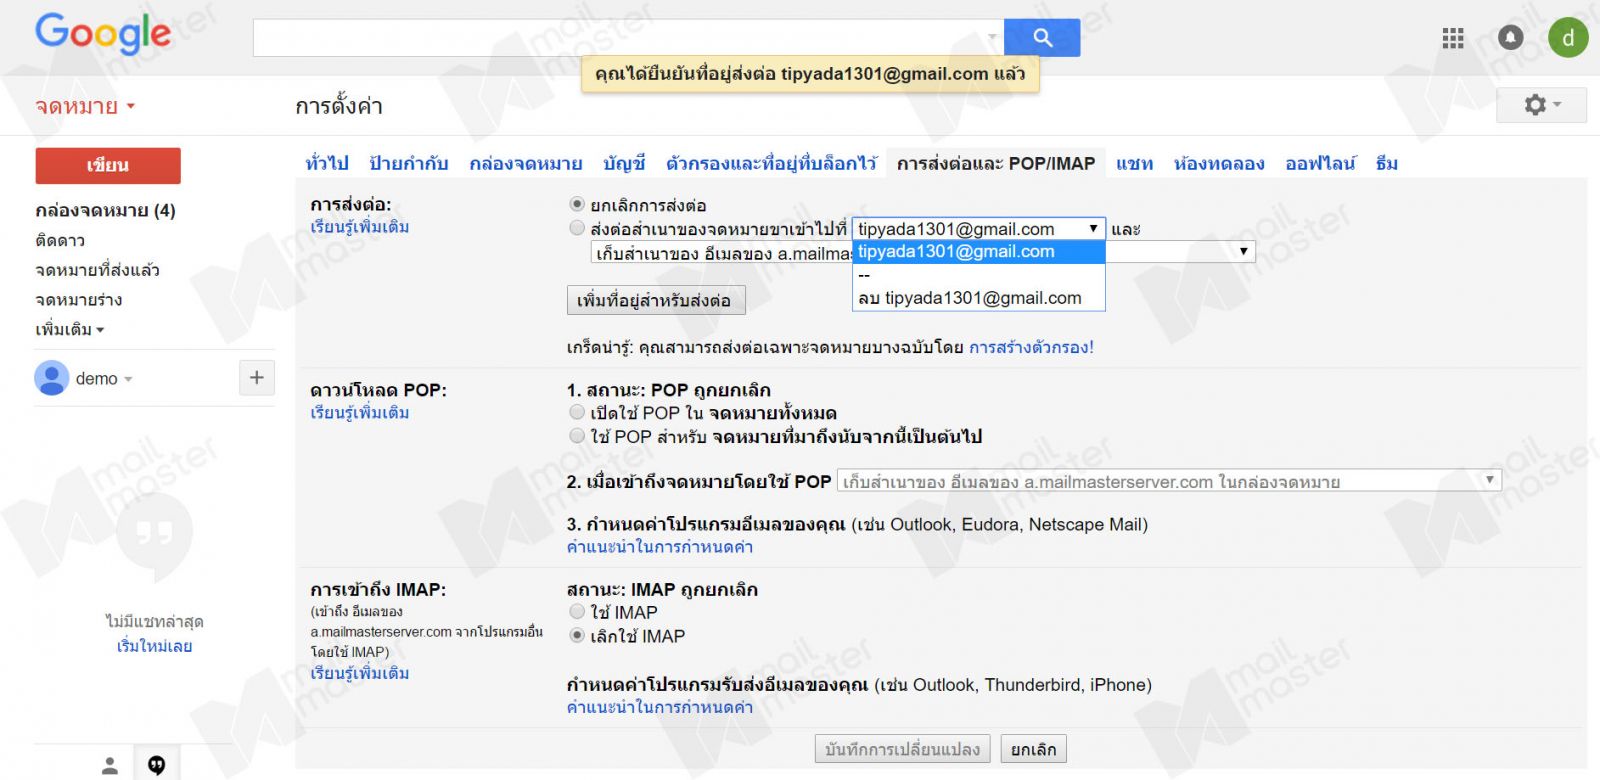Viewport: 1600px width, 780px height.
Task: Open the จดหมายร่าง drafts folder
Action: (x=79, y=300)
